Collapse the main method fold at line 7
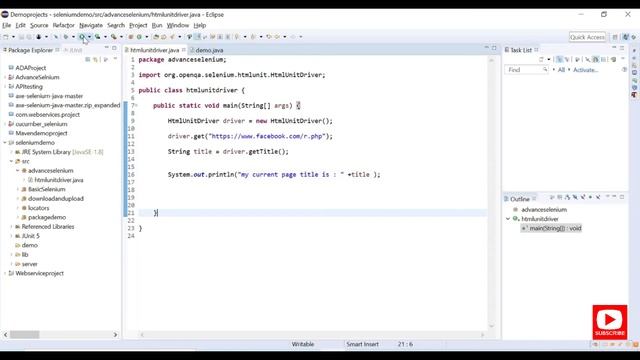Image resolution: width=640 pixels, height=360 pixels. tap(136, 105)
